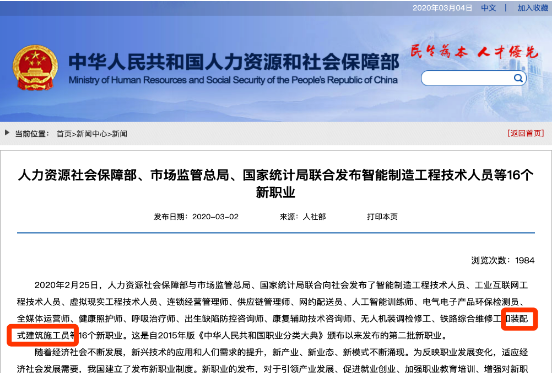
Task: Click the breadcrumb triangle arrow icon
Action: coord(7,133)
